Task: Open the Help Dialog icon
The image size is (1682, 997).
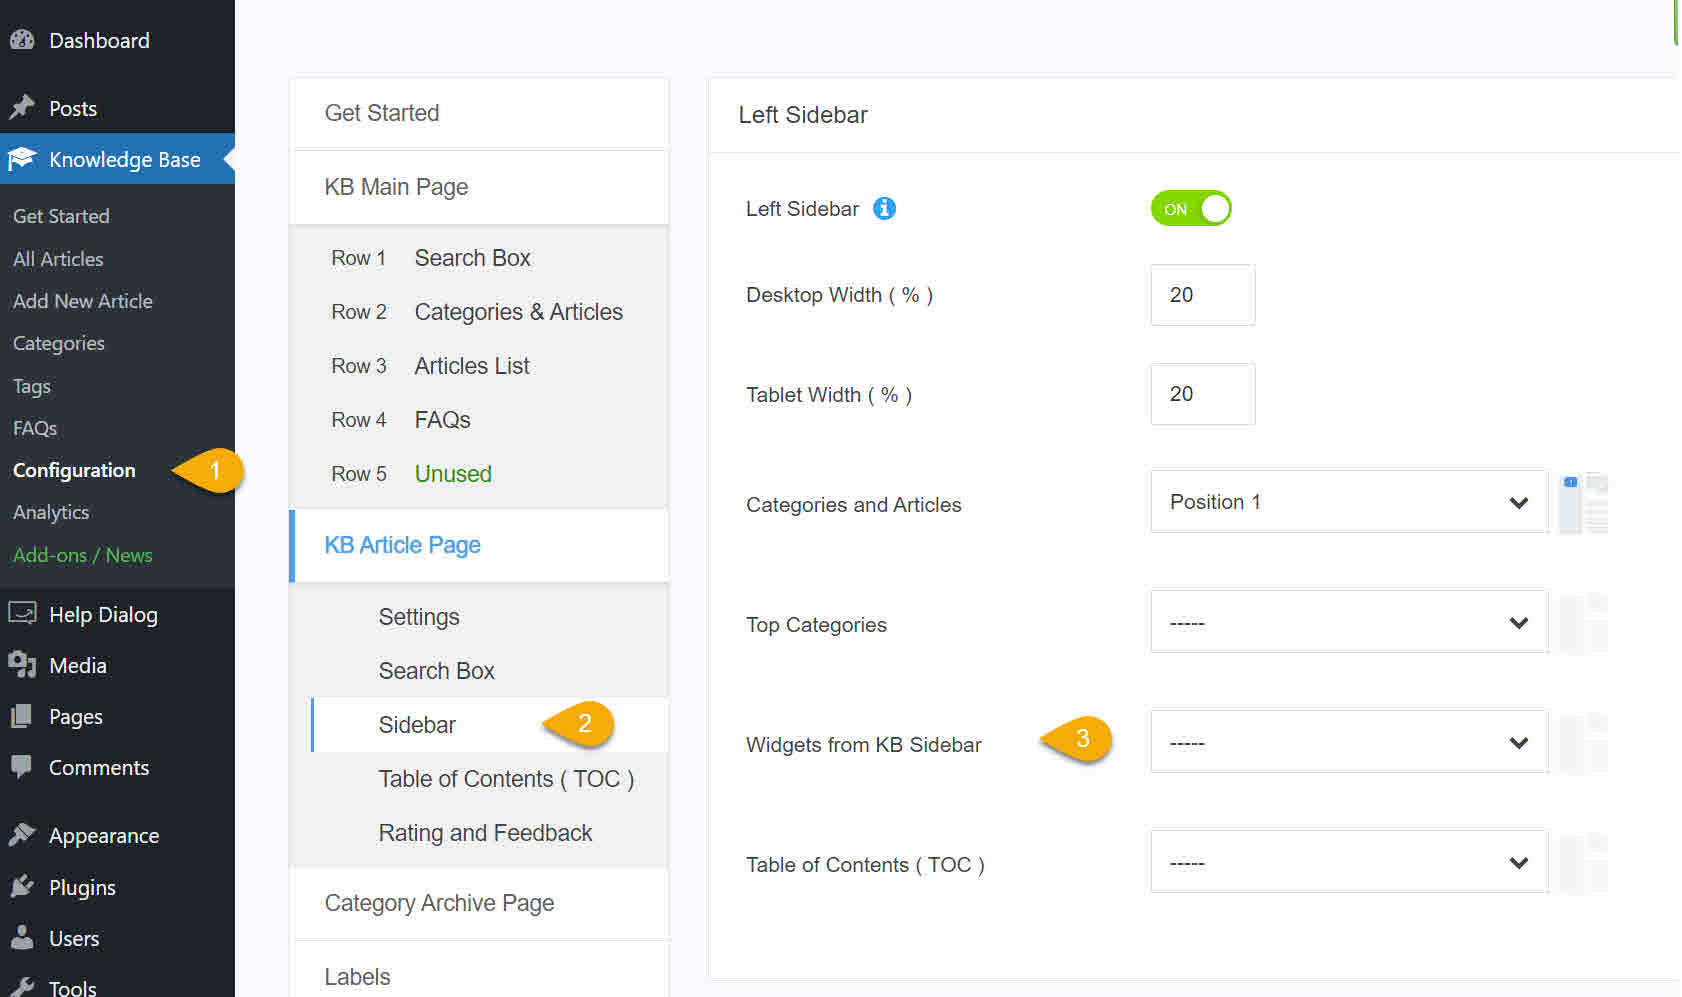Action: click(22, 613)
